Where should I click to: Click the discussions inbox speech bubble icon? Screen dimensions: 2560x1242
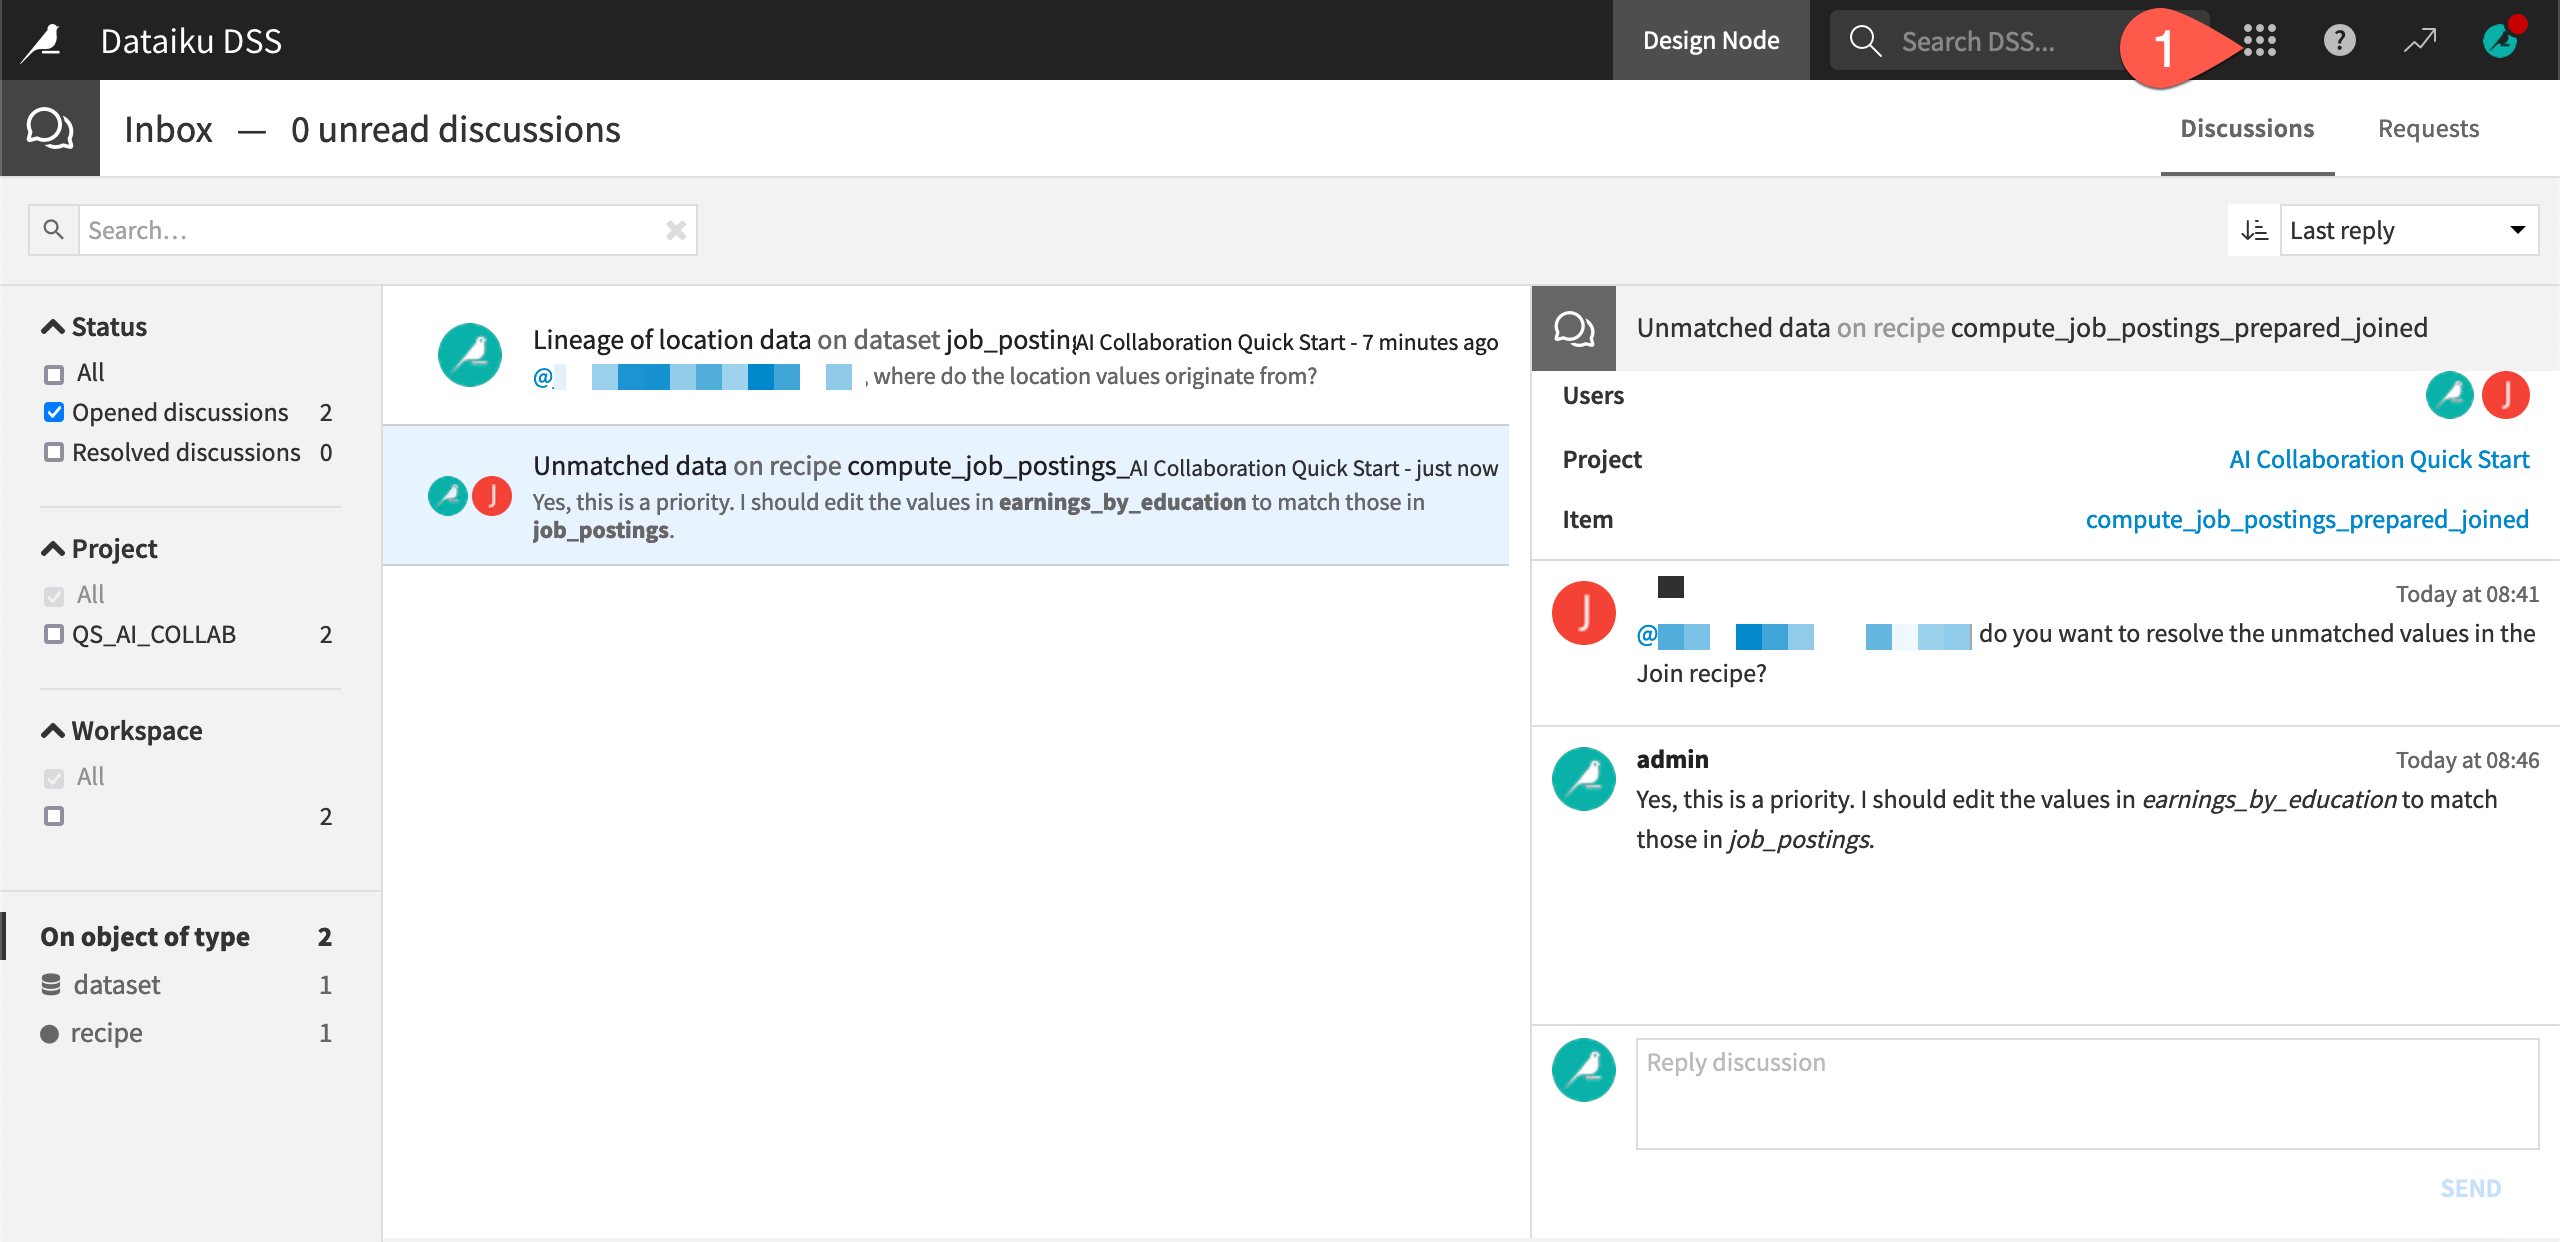point(50,127)
